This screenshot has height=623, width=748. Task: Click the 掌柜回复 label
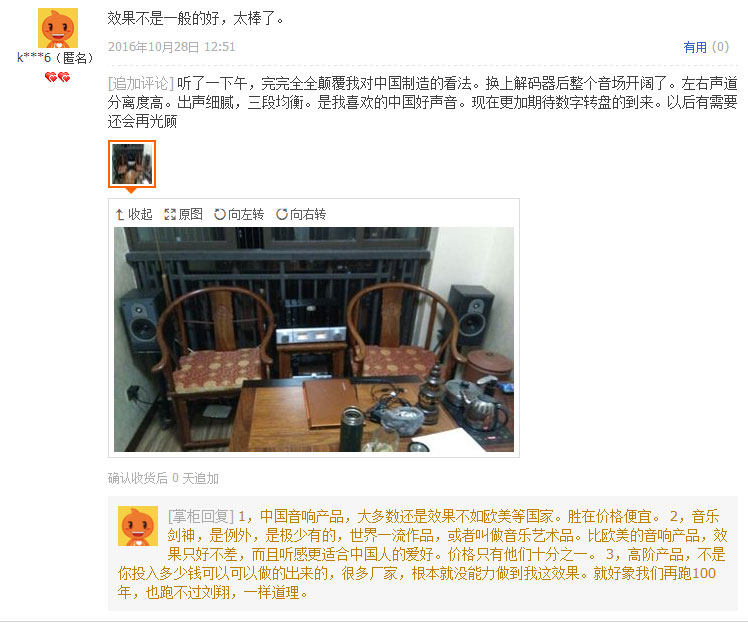[201, 516]
